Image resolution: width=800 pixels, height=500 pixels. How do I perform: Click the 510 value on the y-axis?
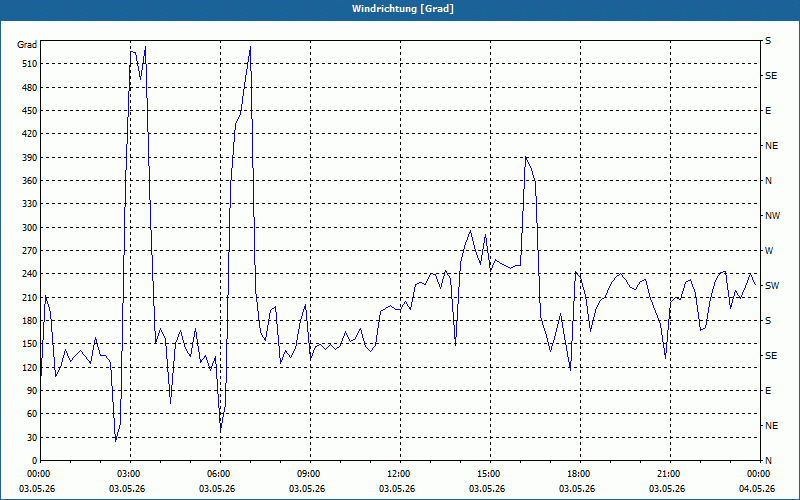point(29,64)
